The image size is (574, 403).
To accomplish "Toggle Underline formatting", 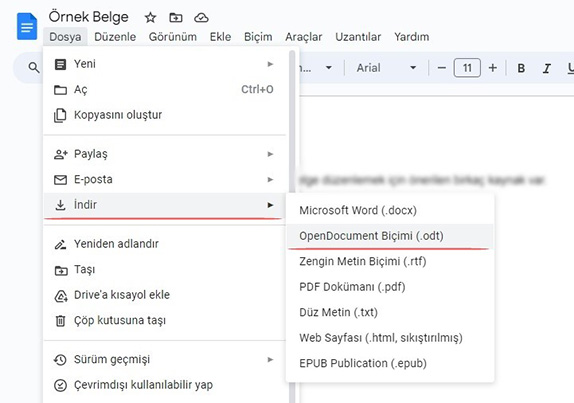I will click(570, 68).
